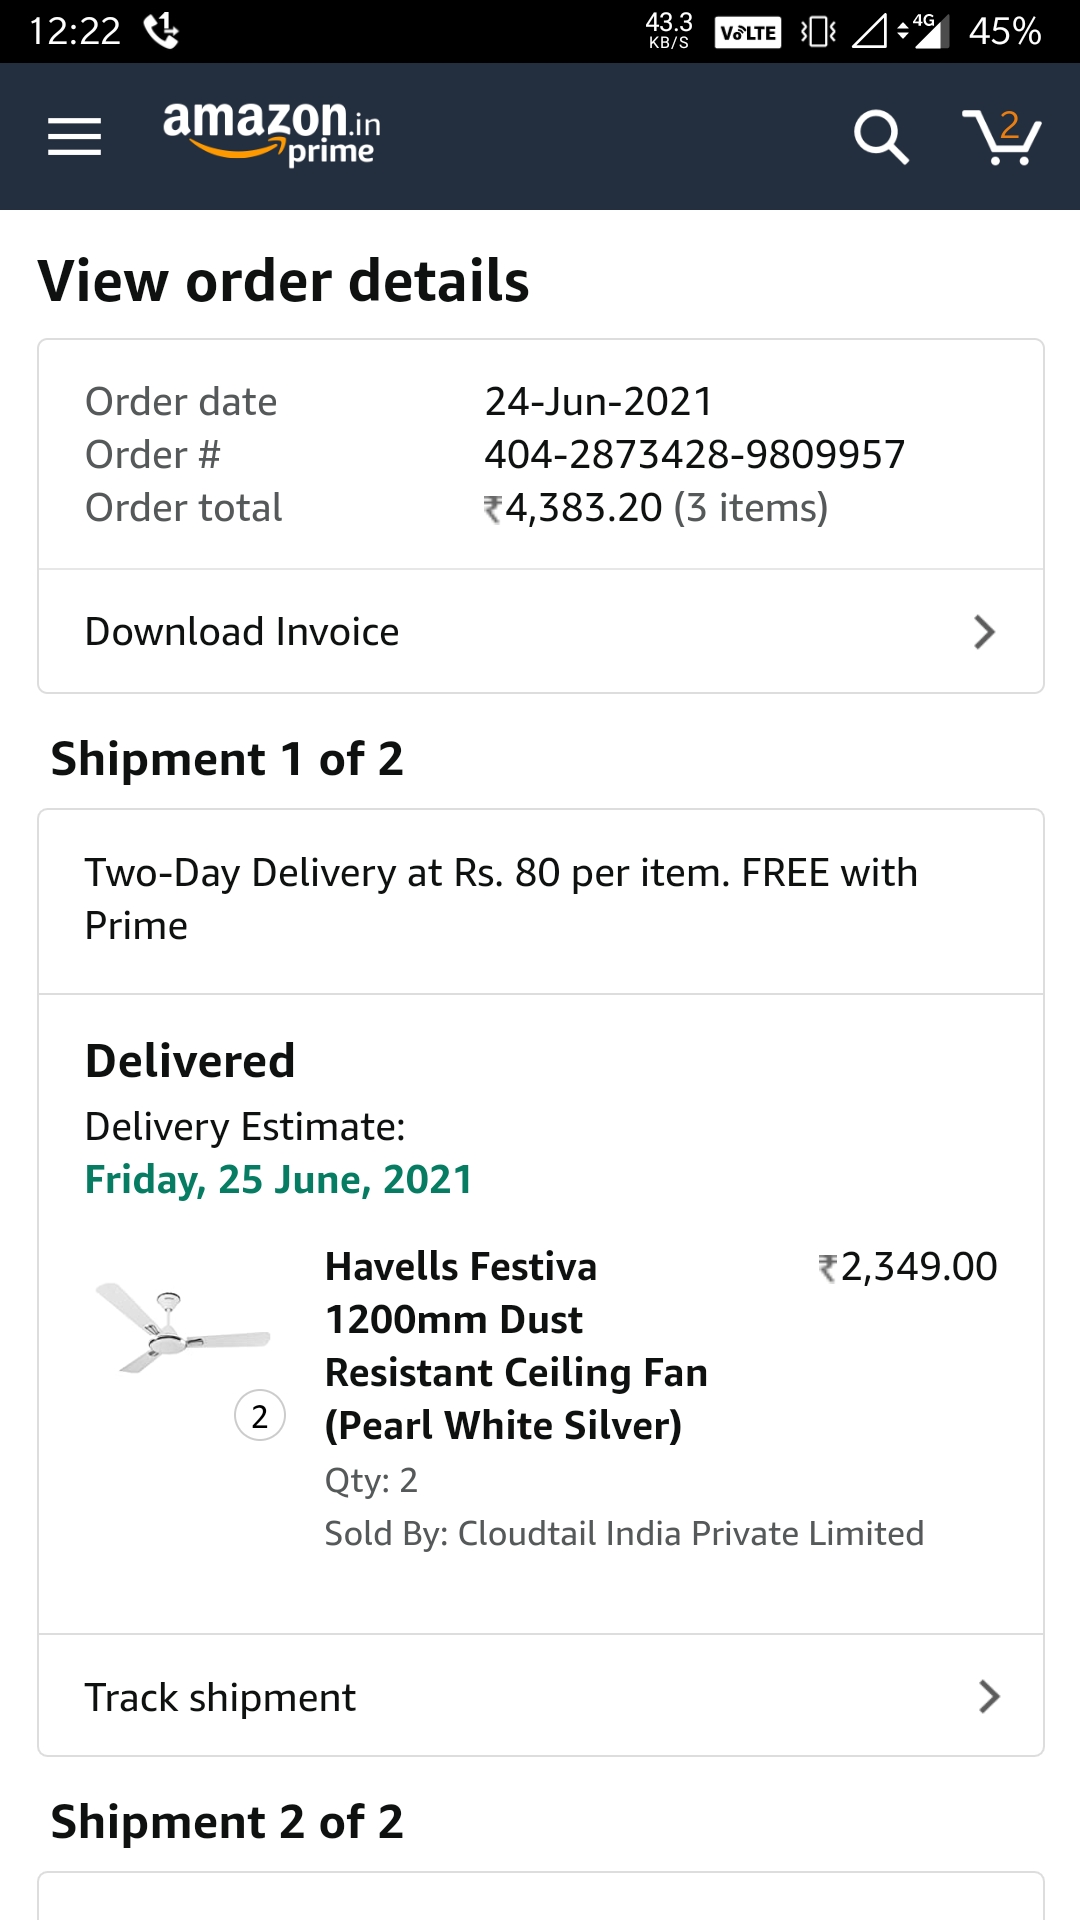Expand the Download Invoice chevron arrow

click(x=985, y=632)
